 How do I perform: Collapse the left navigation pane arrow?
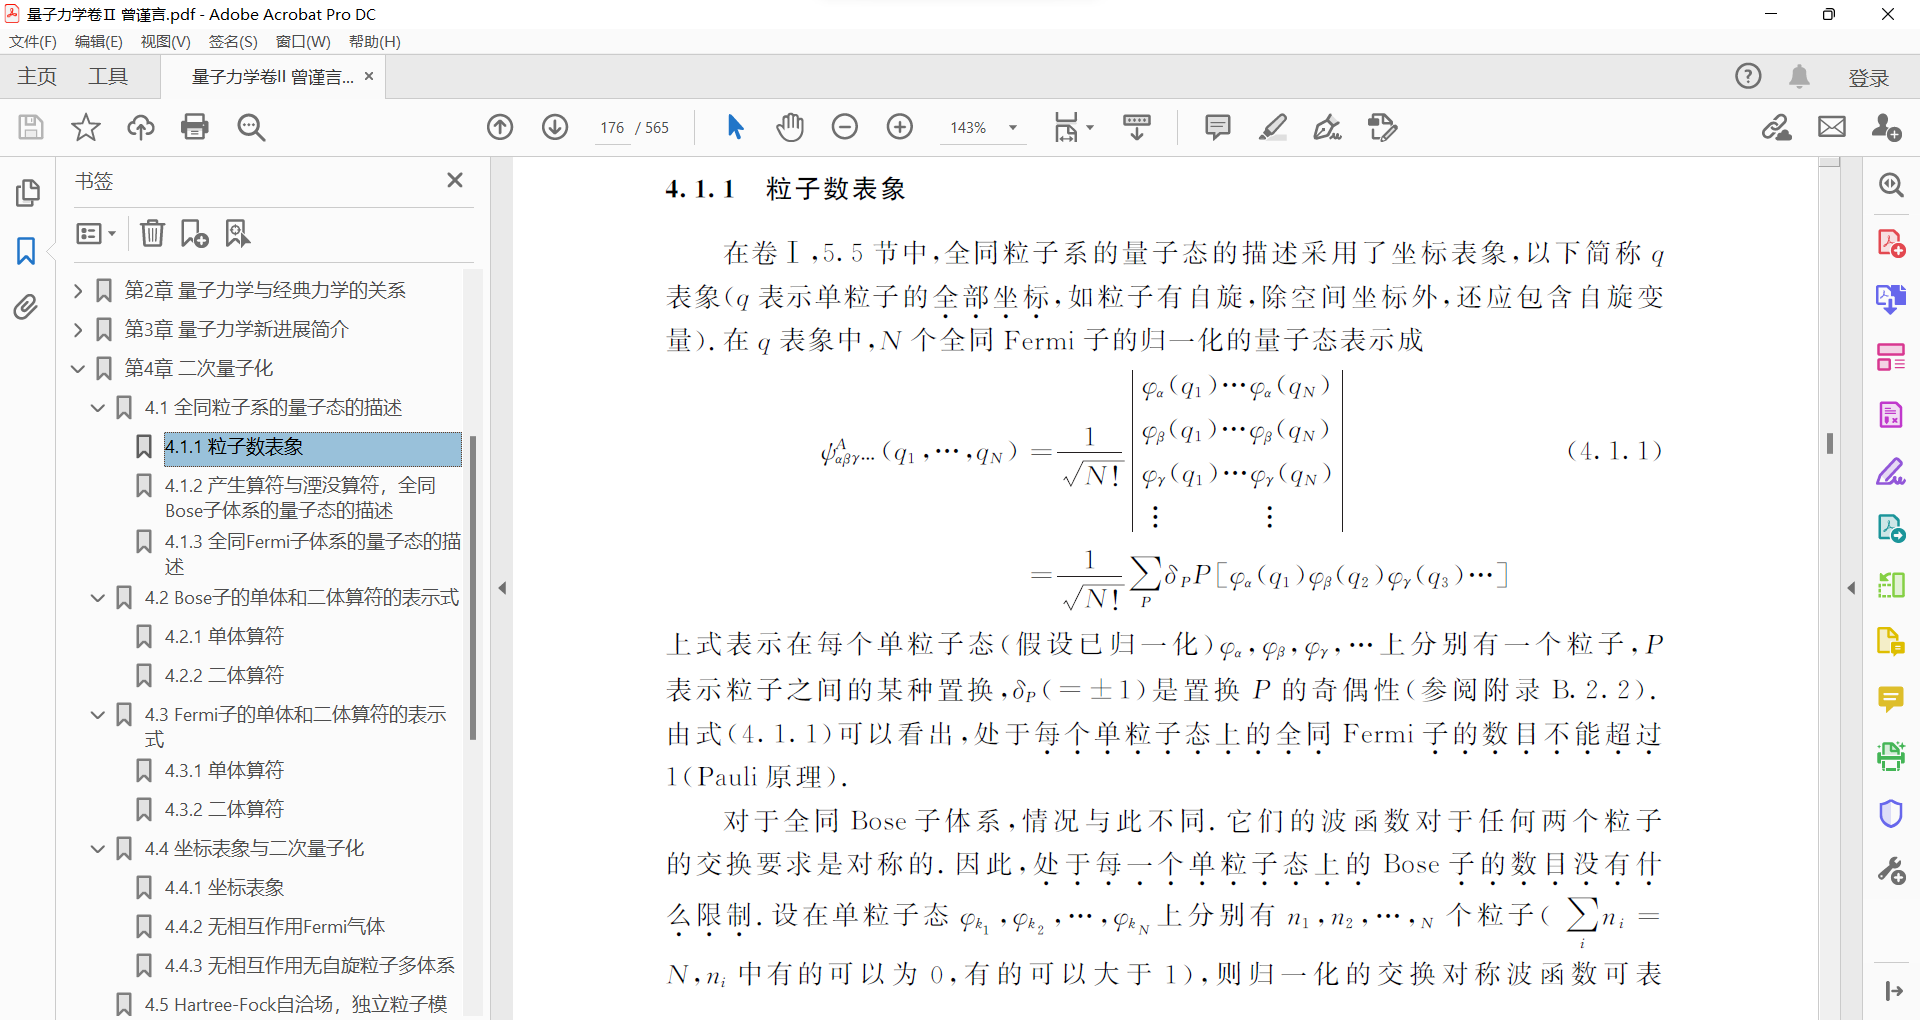click(x=503, y=588)
